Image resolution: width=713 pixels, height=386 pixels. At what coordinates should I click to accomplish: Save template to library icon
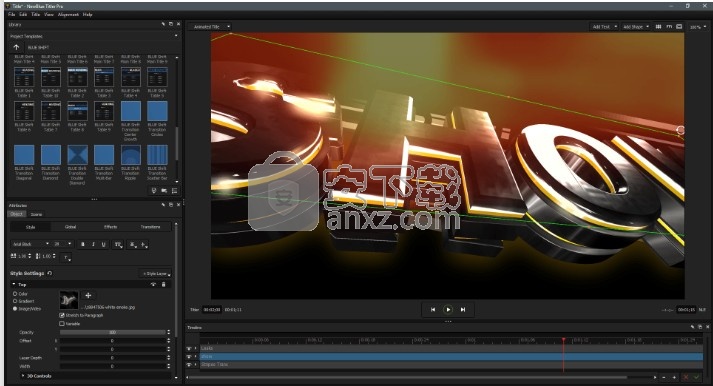click(154, 191)
